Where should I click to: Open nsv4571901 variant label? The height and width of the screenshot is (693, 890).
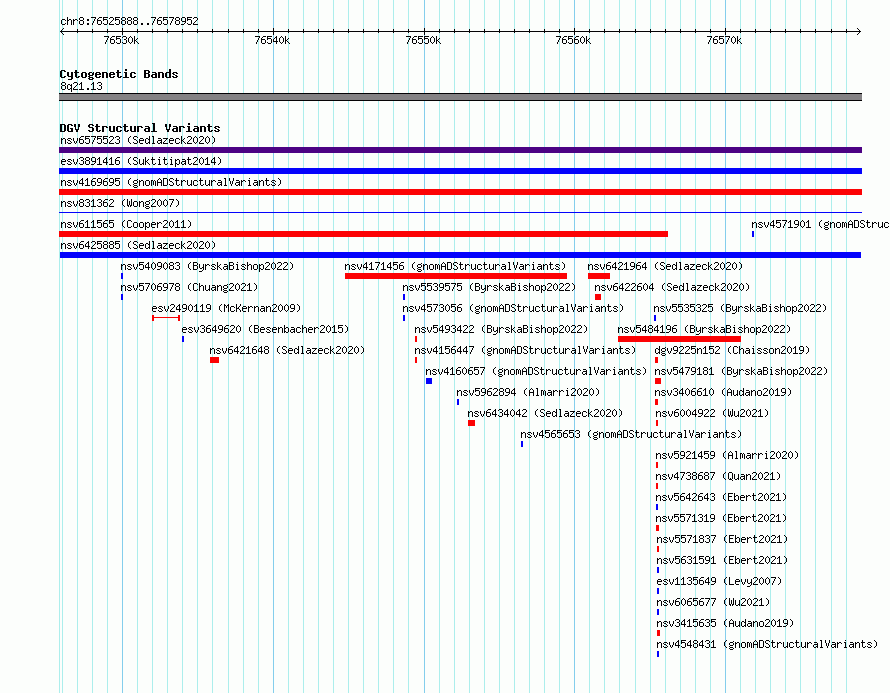pos(820,224)
